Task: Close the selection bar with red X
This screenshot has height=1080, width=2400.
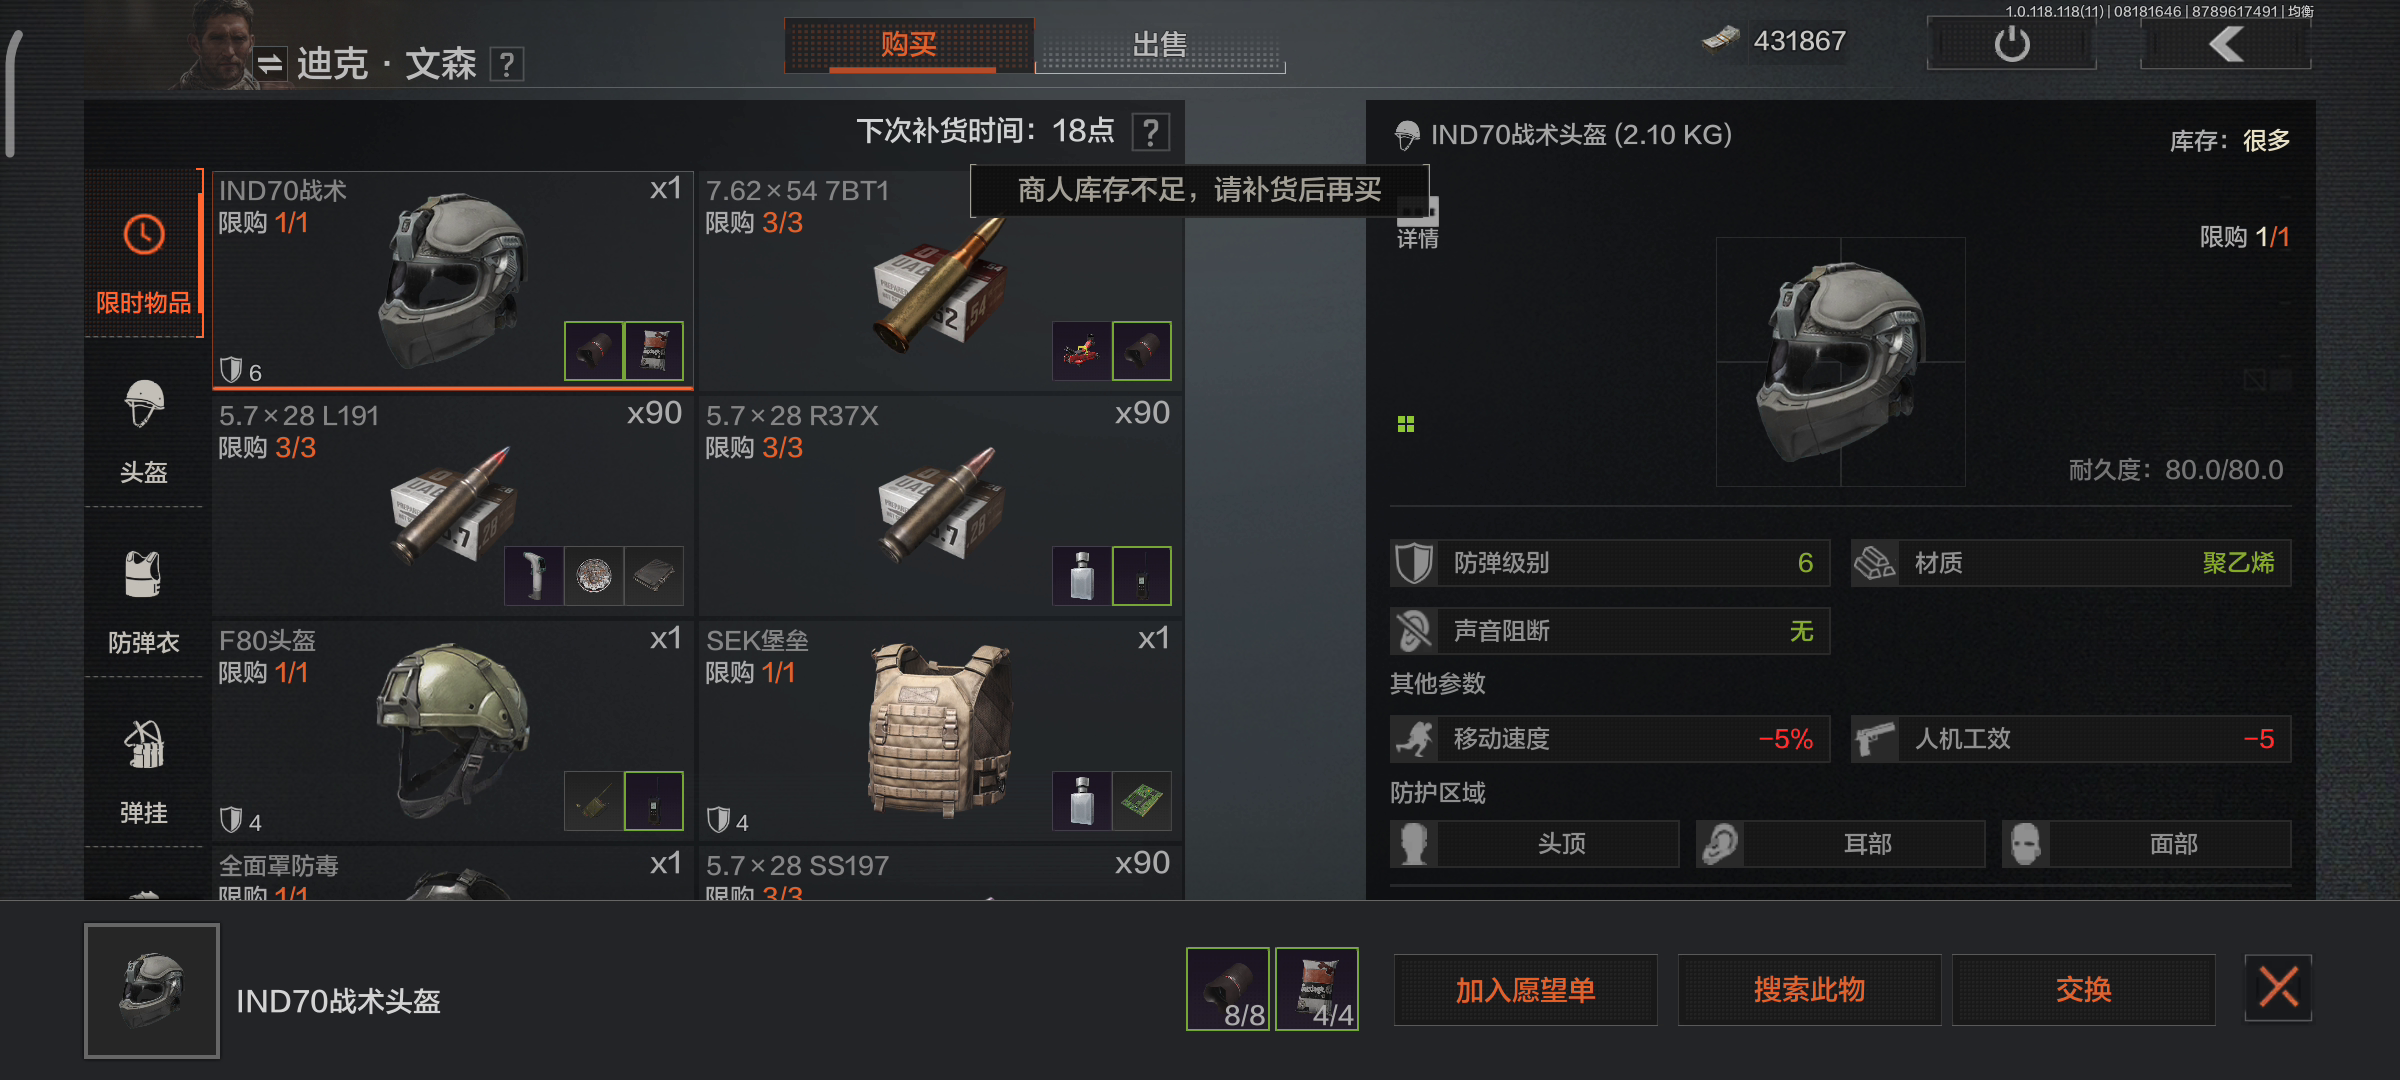Action: coord(2278,988)
